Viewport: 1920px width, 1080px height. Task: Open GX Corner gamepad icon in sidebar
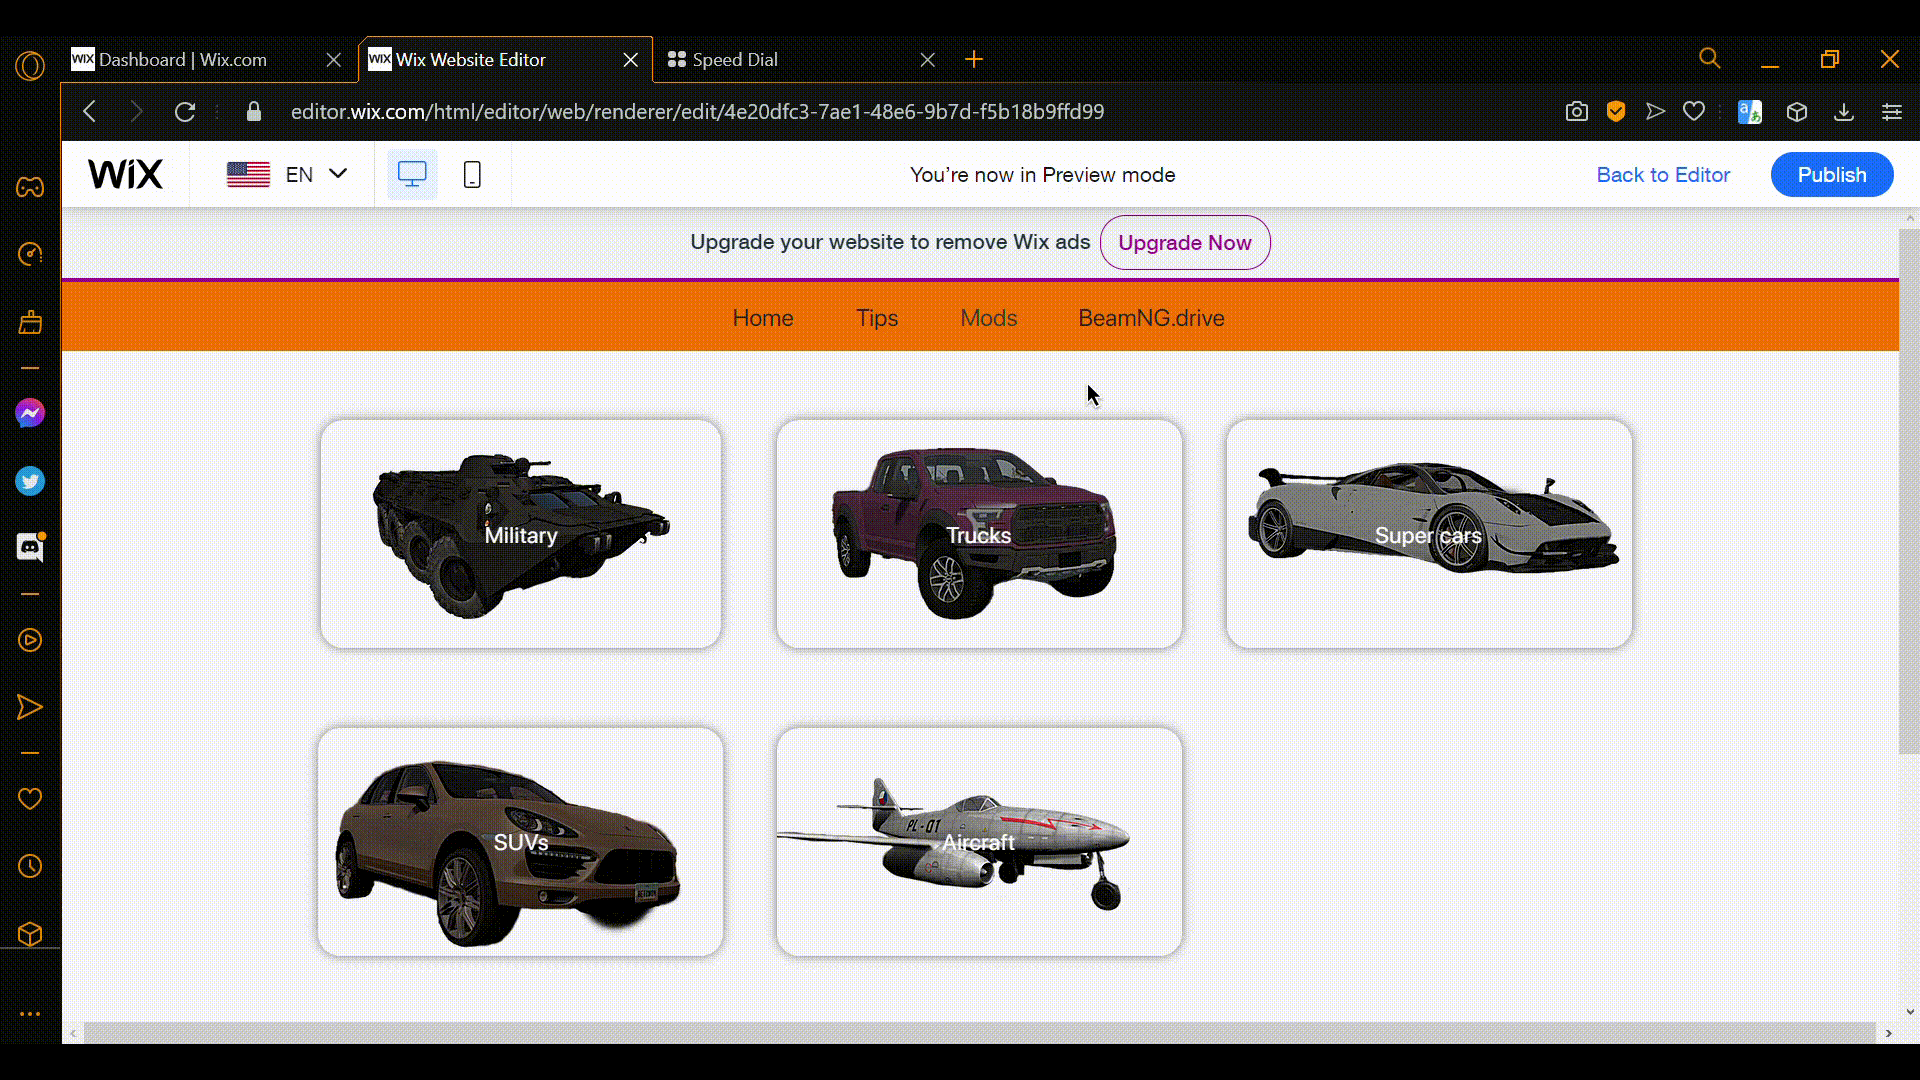click(30, 187)
